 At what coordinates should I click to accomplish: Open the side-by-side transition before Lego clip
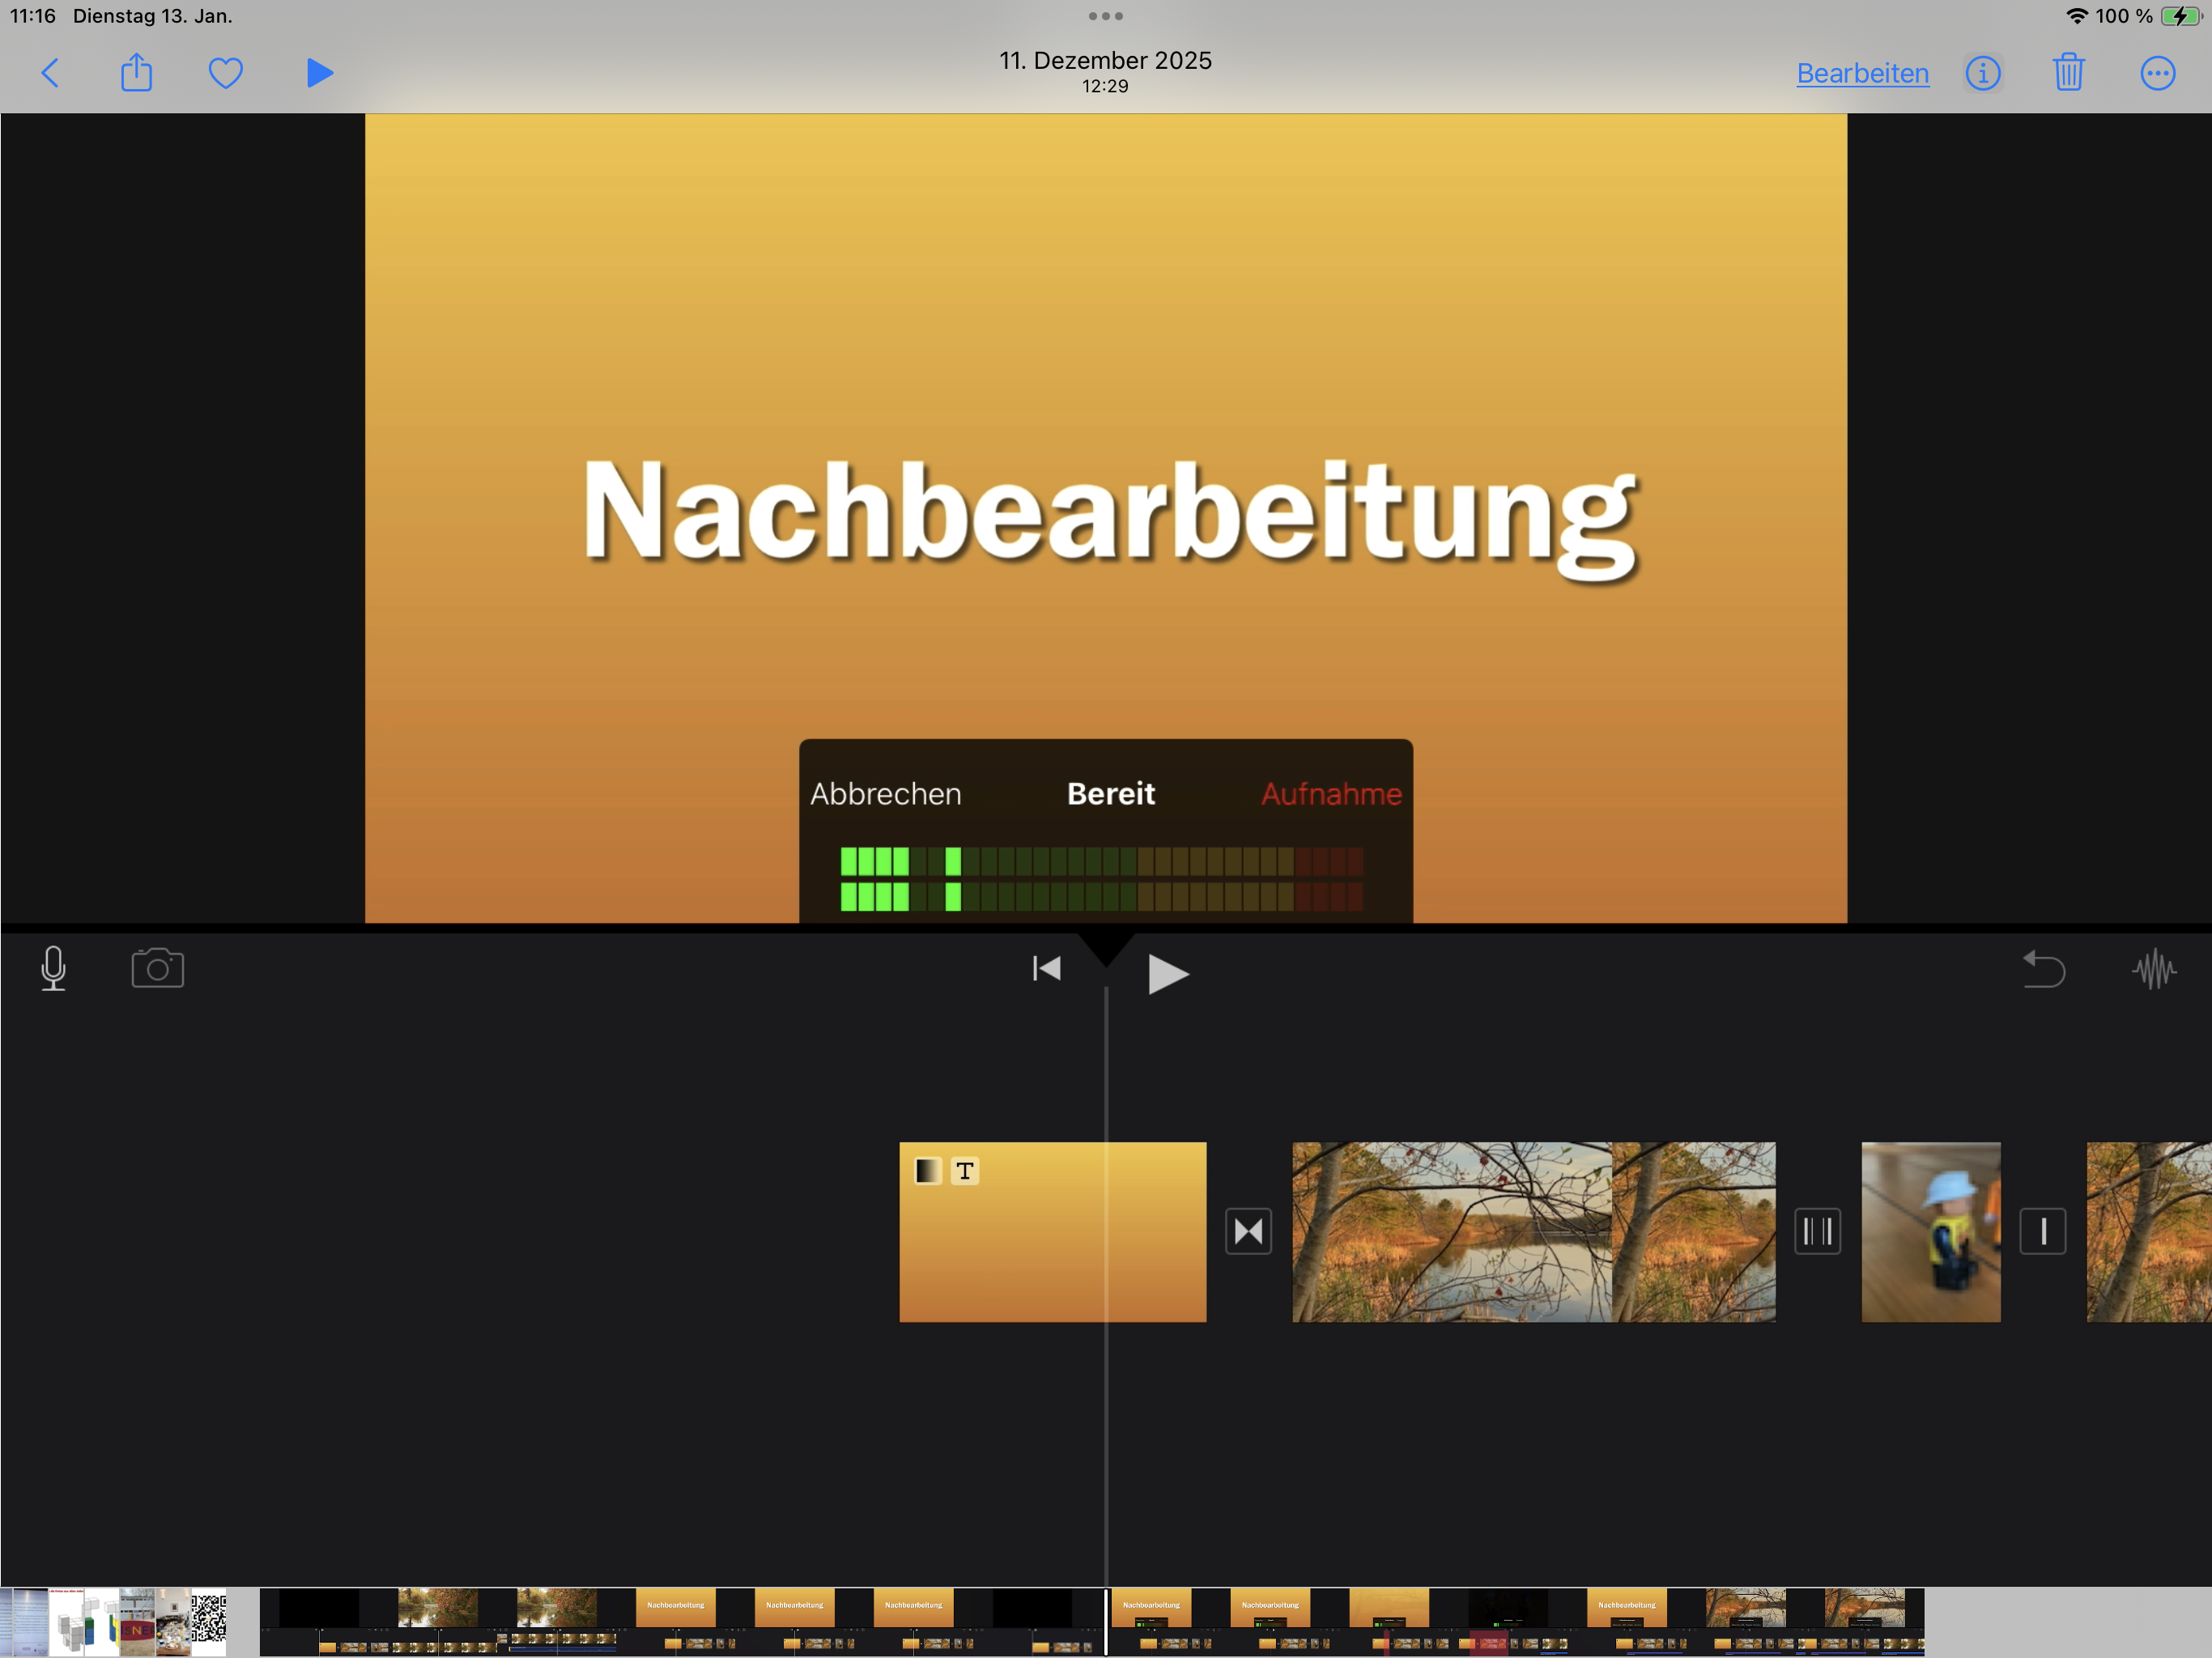point(1818,1231)
